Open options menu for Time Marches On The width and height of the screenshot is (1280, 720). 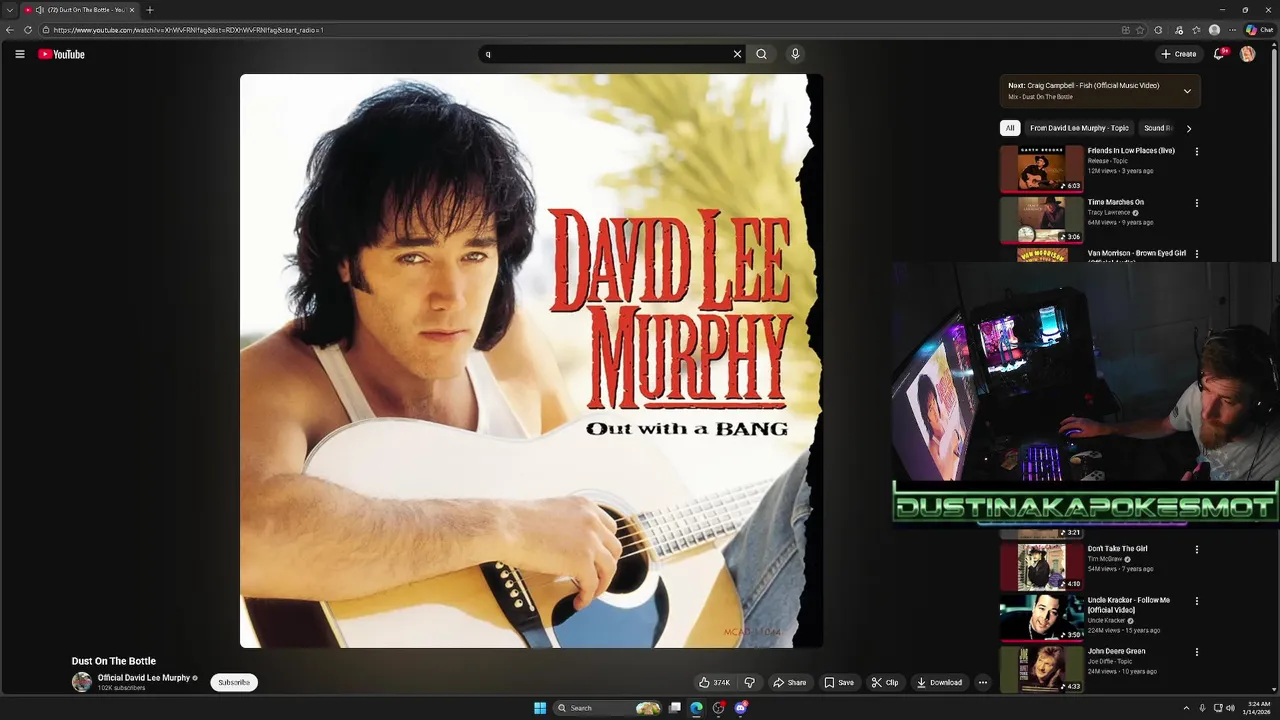coord(1196,203)
